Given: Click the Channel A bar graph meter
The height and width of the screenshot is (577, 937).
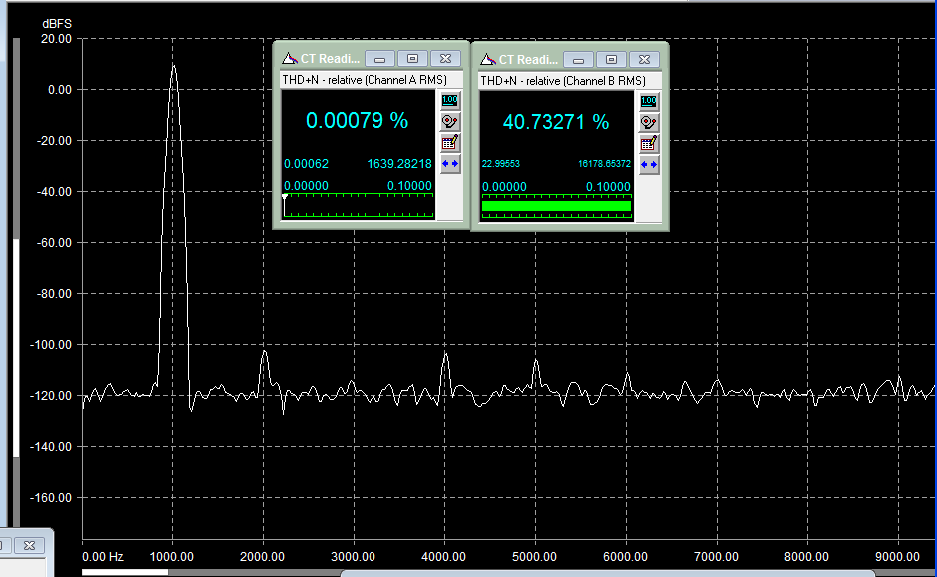Looking at the screenshot, I should coord(359,205).
